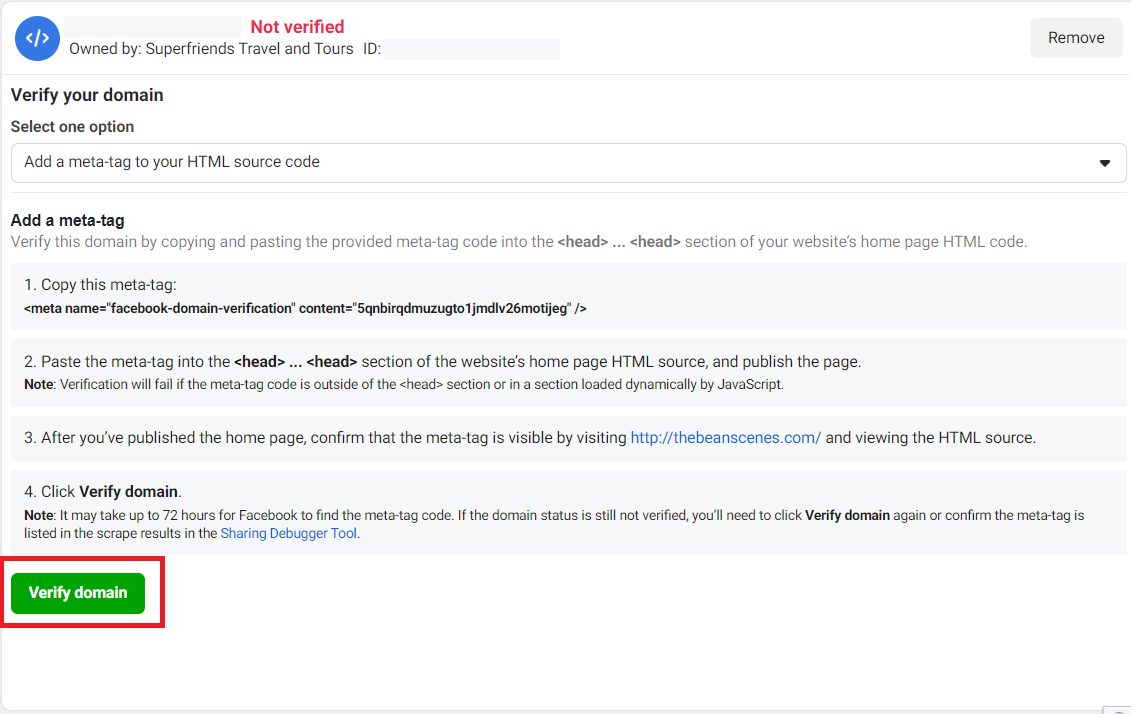Screen dimensions: 1137x714
Task: Click the 72 hours note text
Action: pyautogui.click(x=554, y=524)
